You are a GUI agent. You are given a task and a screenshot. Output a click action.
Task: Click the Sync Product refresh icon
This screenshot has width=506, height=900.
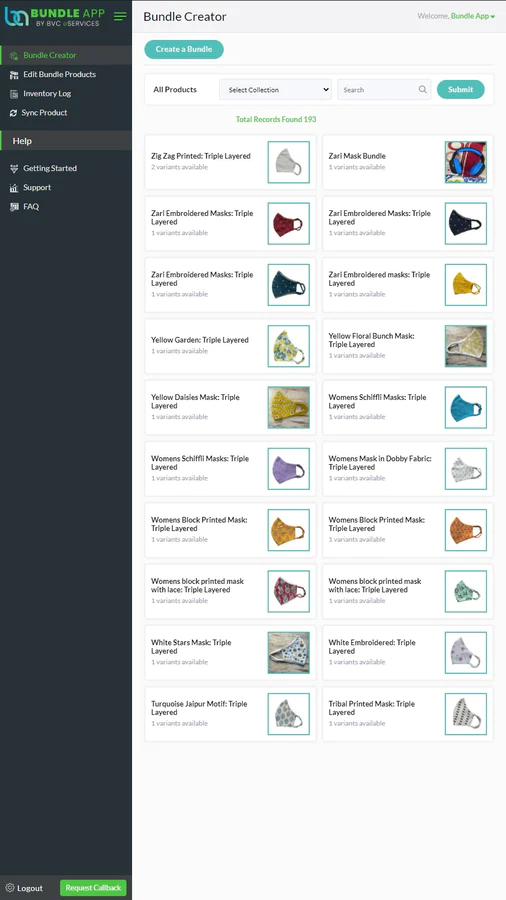(x=14, y=113)
